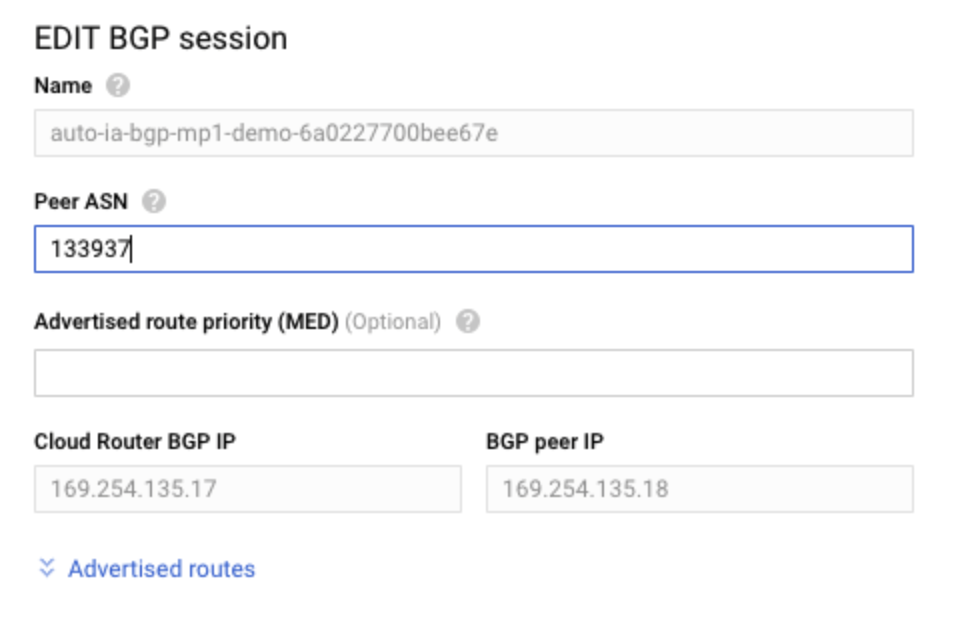
Task: Click the help icon beside Name
Action: 118,86
